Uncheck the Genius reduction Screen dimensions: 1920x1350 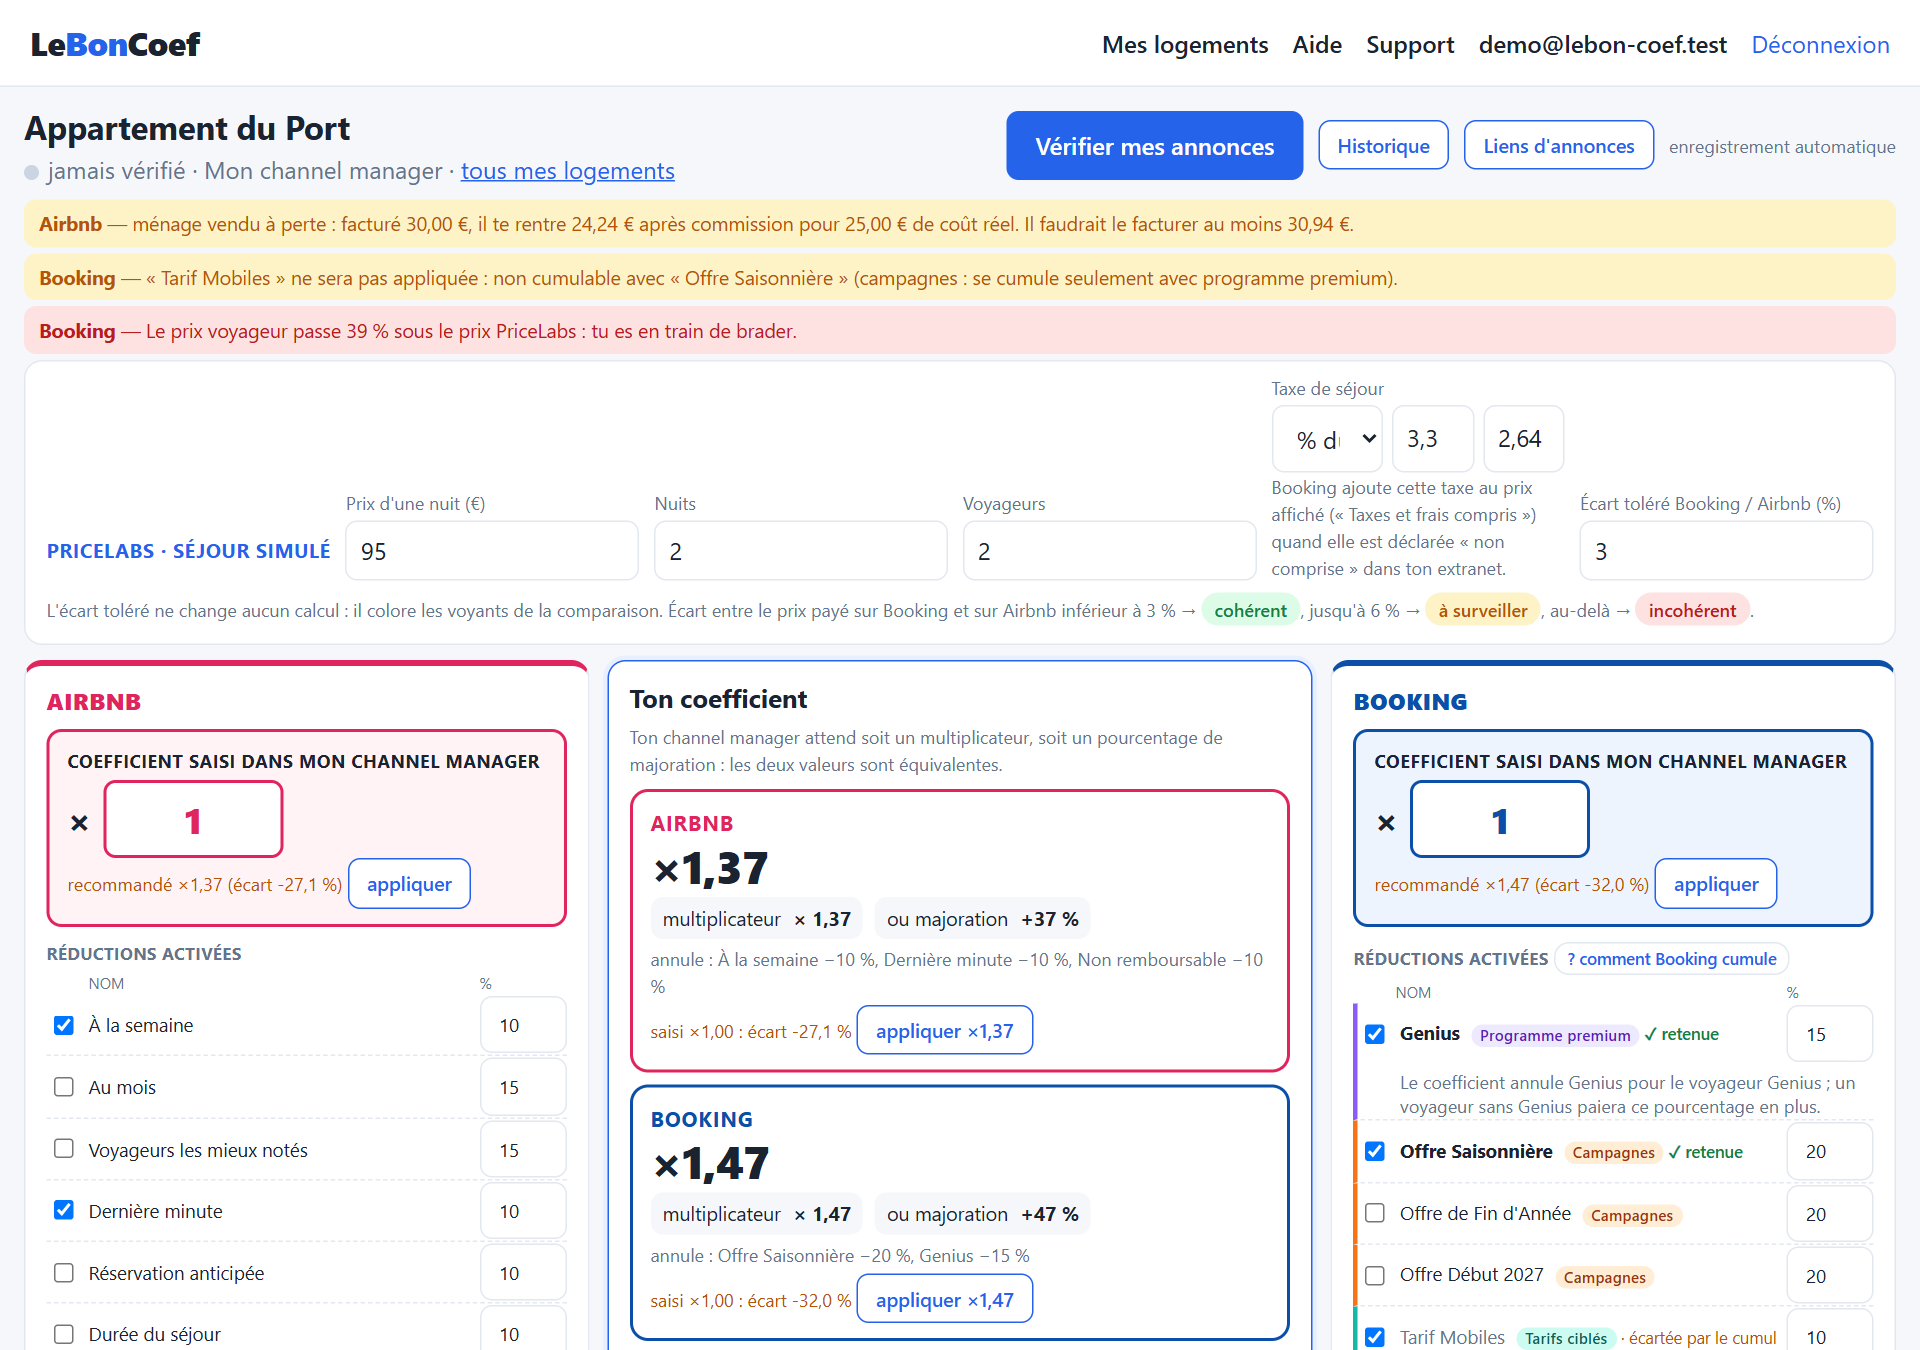(1375, 1034)
